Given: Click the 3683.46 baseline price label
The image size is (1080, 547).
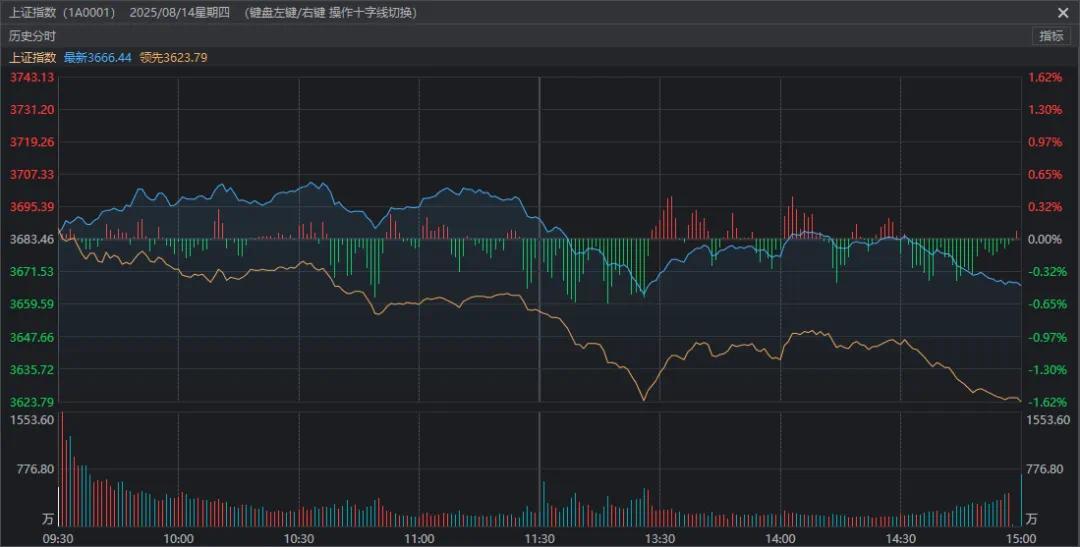Looking at the screenshot, I should [x=32, y=239].
